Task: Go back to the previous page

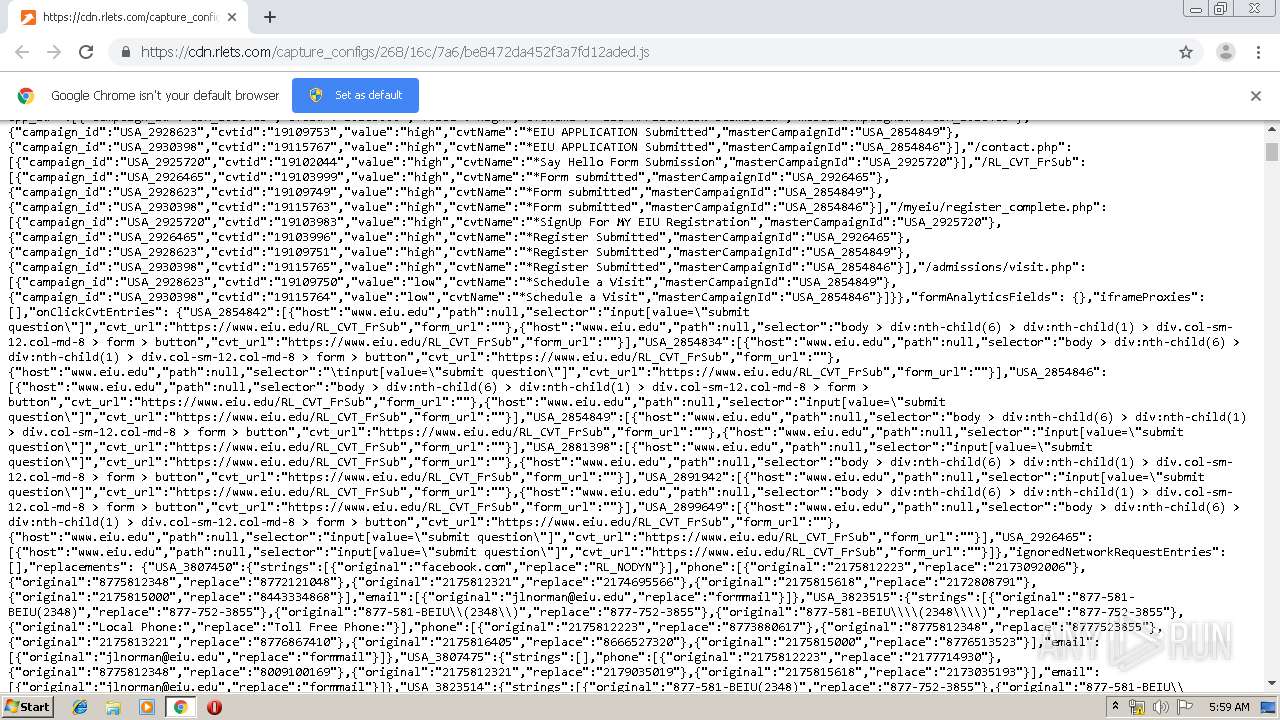Action: tap(22, 52)
